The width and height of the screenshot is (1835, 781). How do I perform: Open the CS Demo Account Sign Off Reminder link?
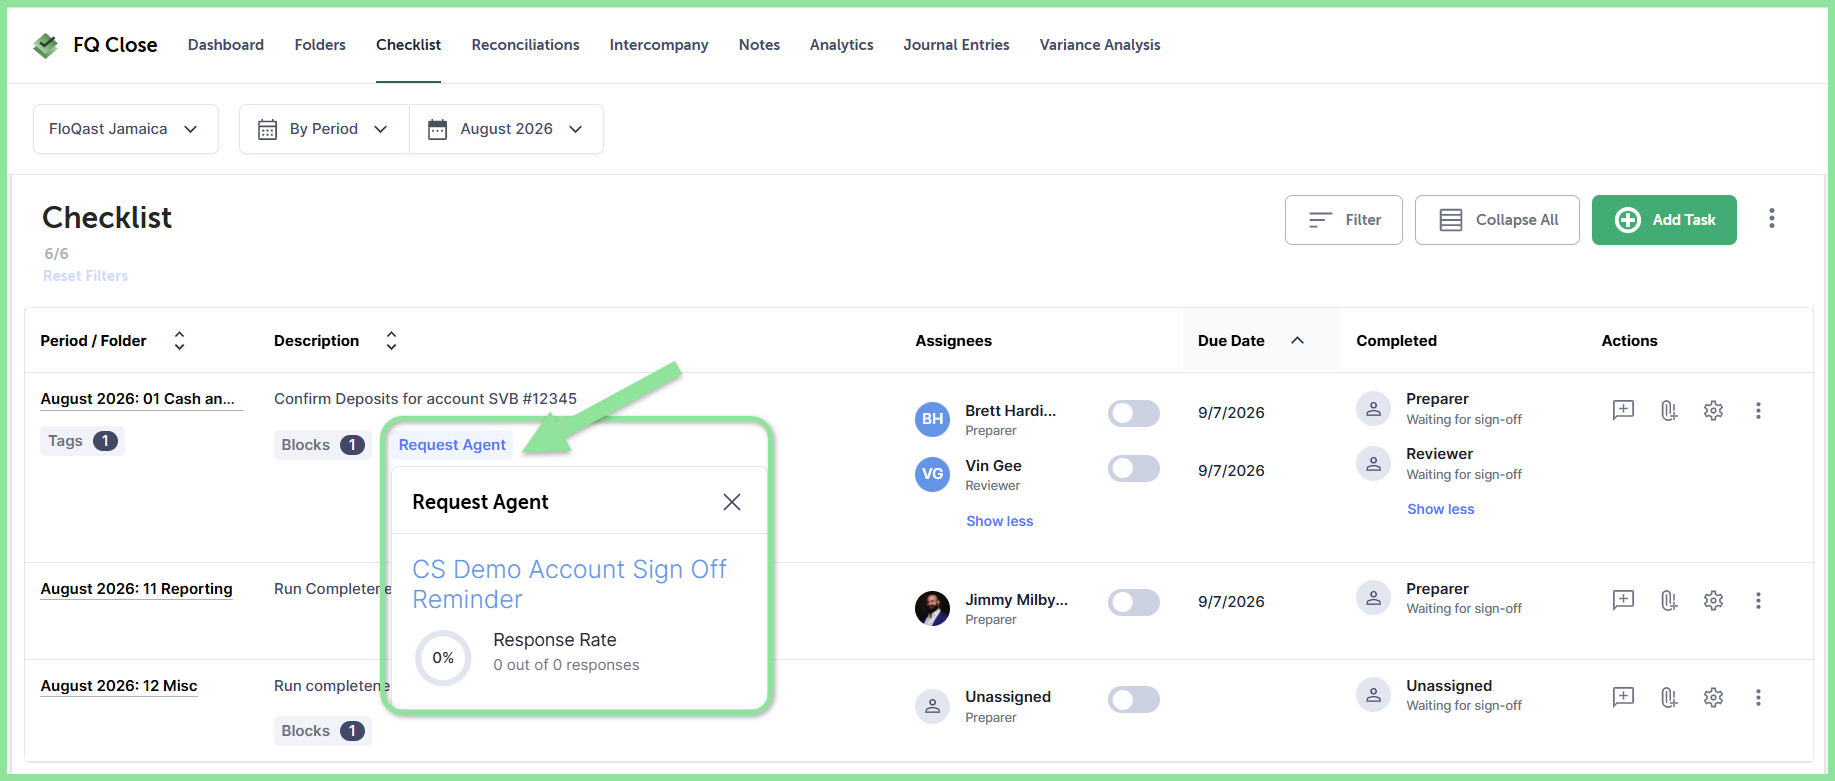[569, 584]
